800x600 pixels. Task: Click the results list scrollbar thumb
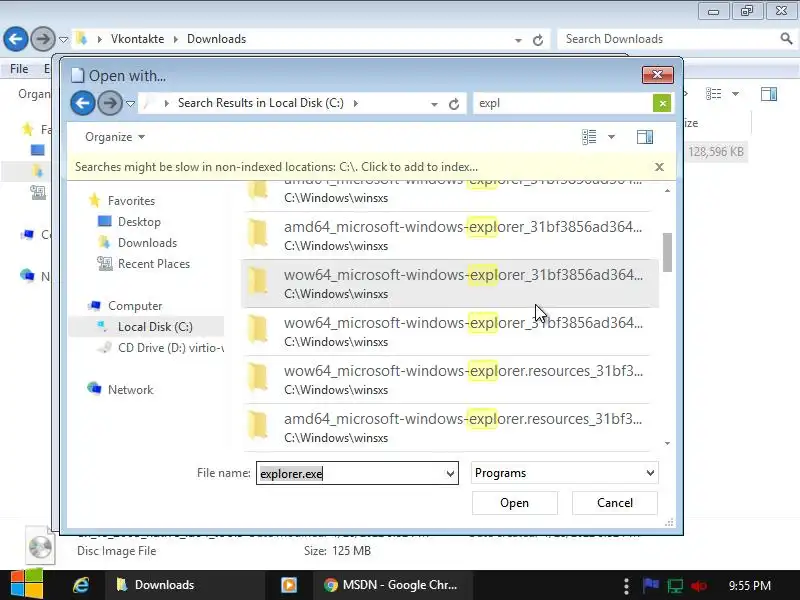click(667, 253)
